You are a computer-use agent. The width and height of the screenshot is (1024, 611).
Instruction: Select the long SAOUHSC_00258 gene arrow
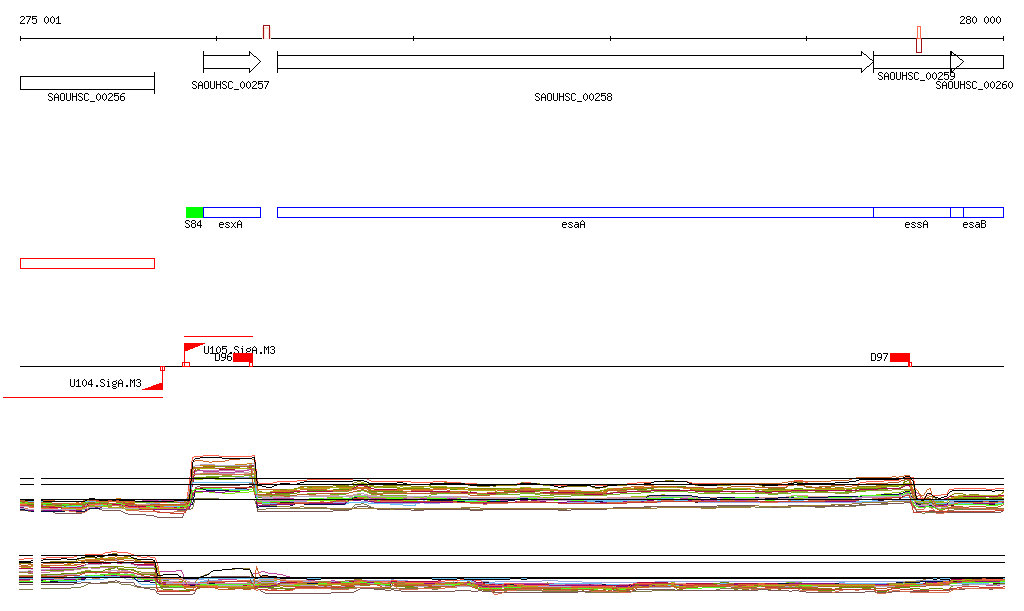click(574, 62)
